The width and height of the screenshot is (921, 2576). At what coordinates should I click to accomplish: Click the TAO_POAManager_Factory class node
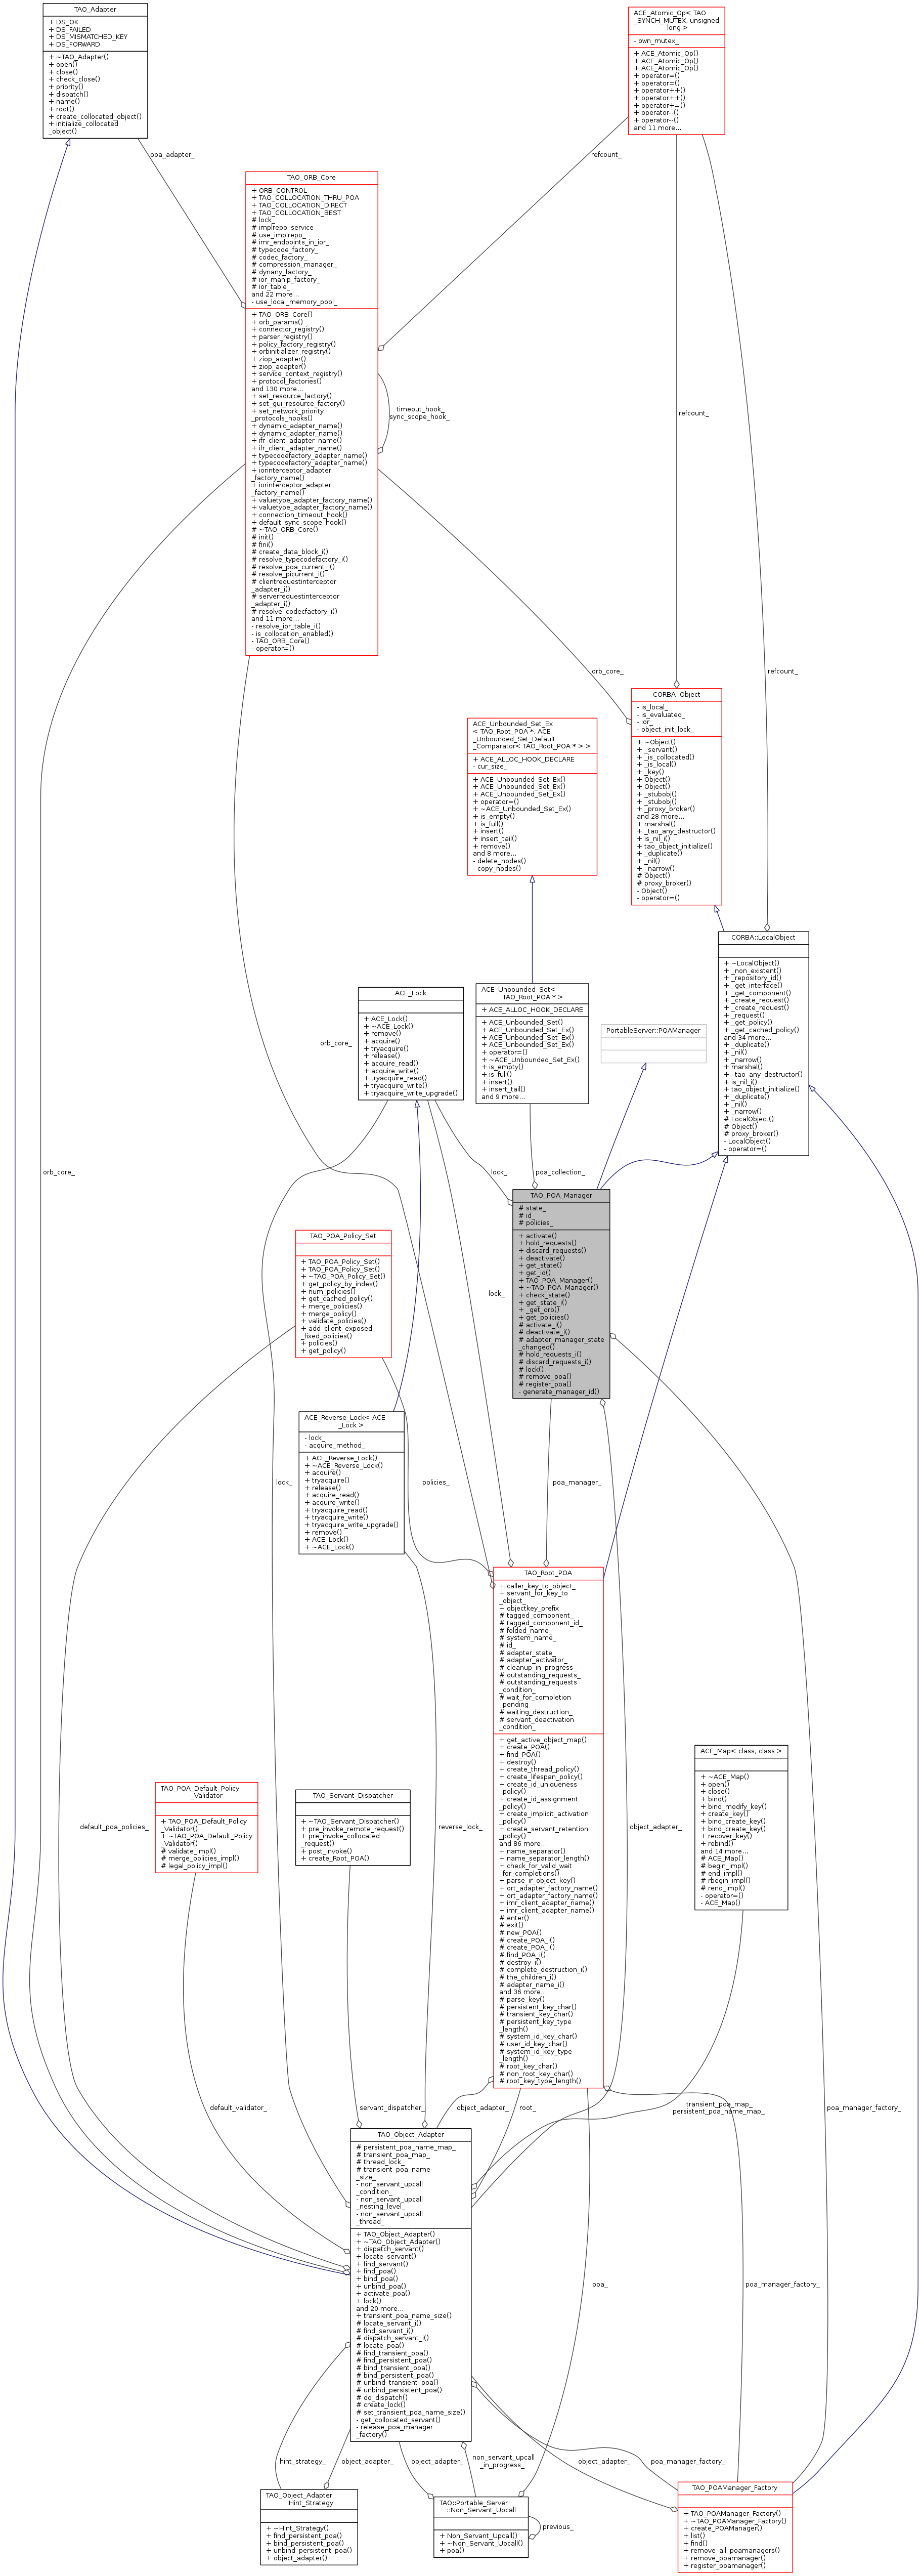point(734,2487)
